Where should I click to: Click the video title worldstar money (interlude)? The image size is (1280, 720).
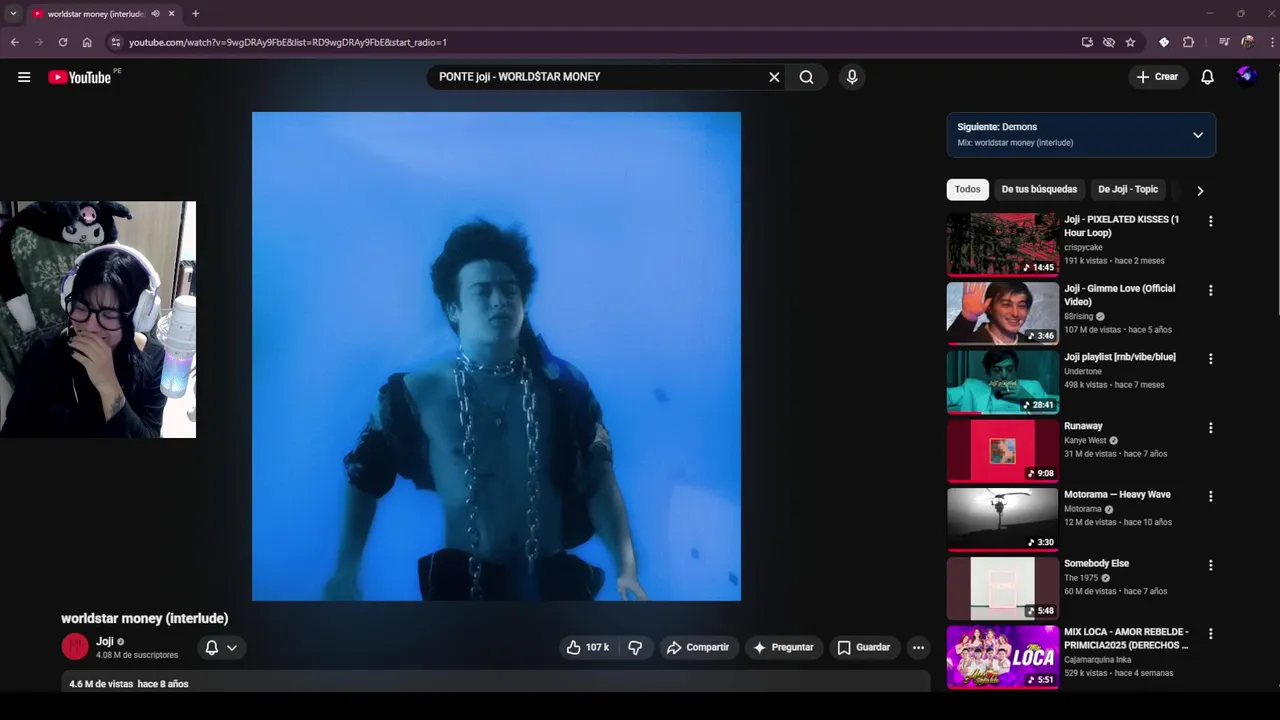pyautogui.click(x=145, y=618)
